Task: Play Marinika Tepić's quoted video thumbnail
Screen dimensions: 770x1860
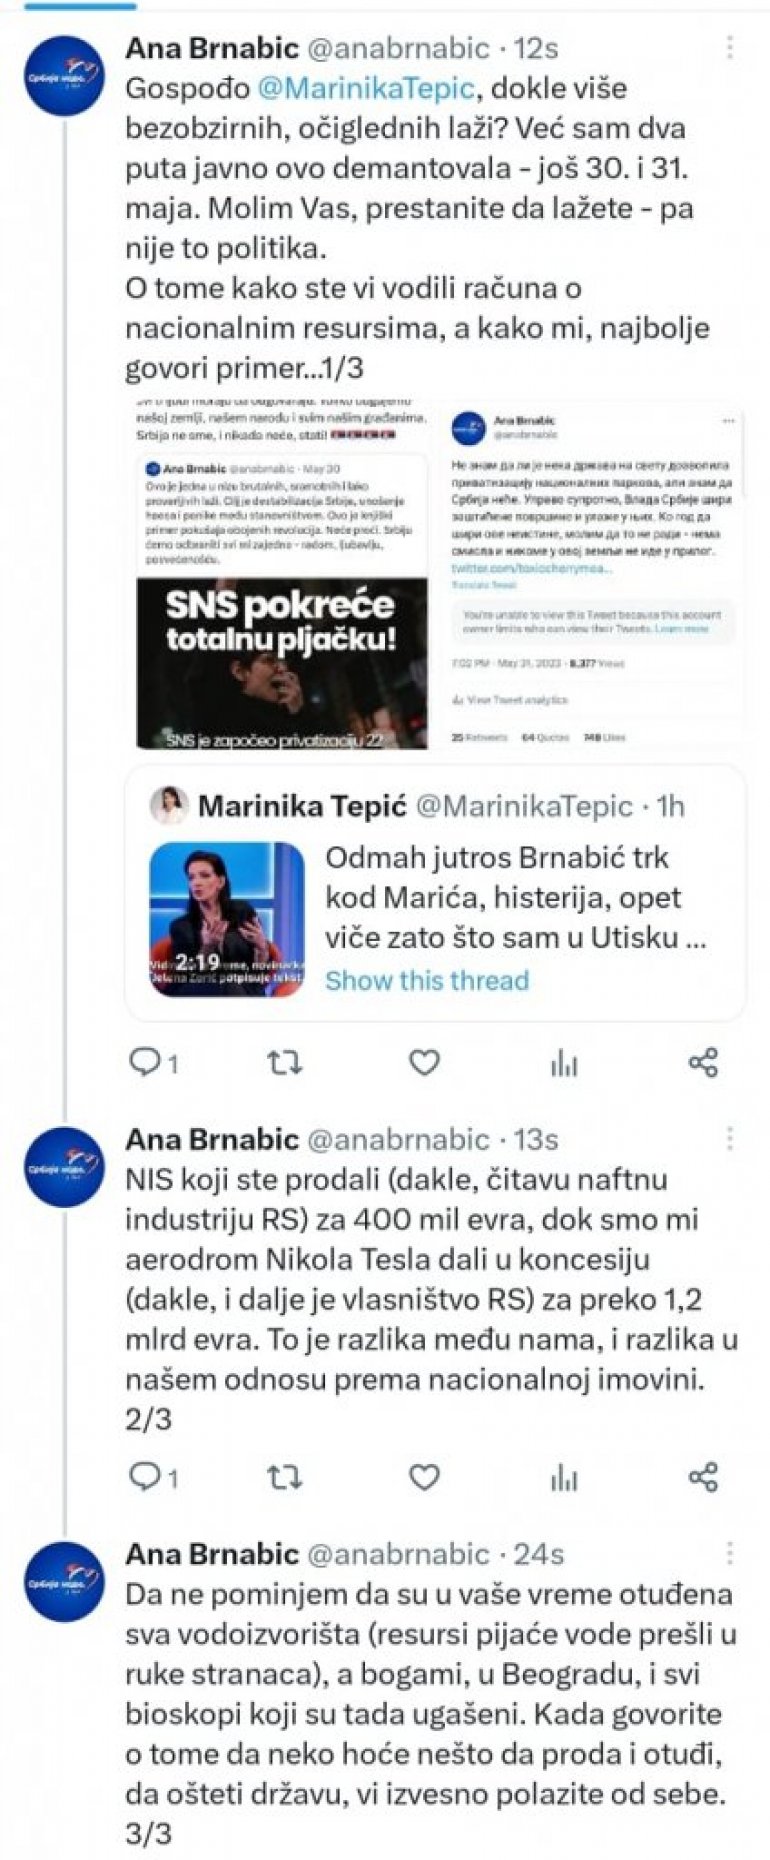Action: [x=226, y=919]
